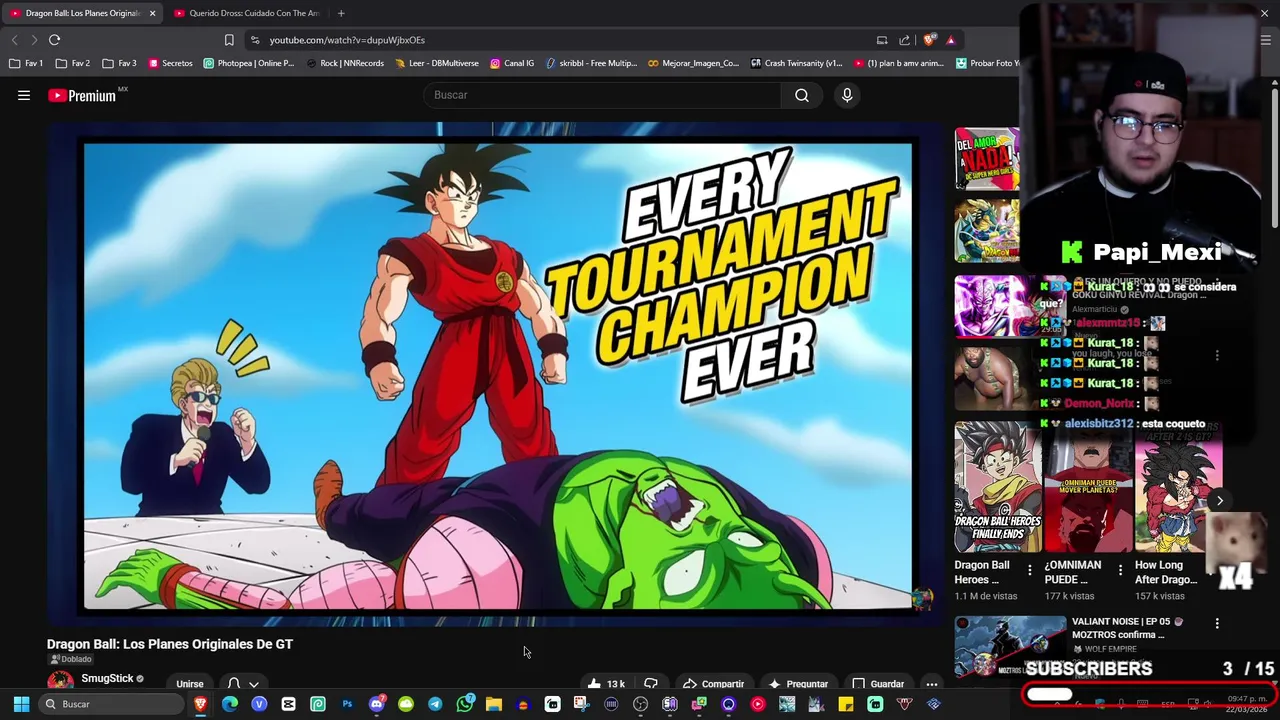Close the Dragon Ball tab
This screenshot has width=1280, height=720.
[x=152, y=13]
